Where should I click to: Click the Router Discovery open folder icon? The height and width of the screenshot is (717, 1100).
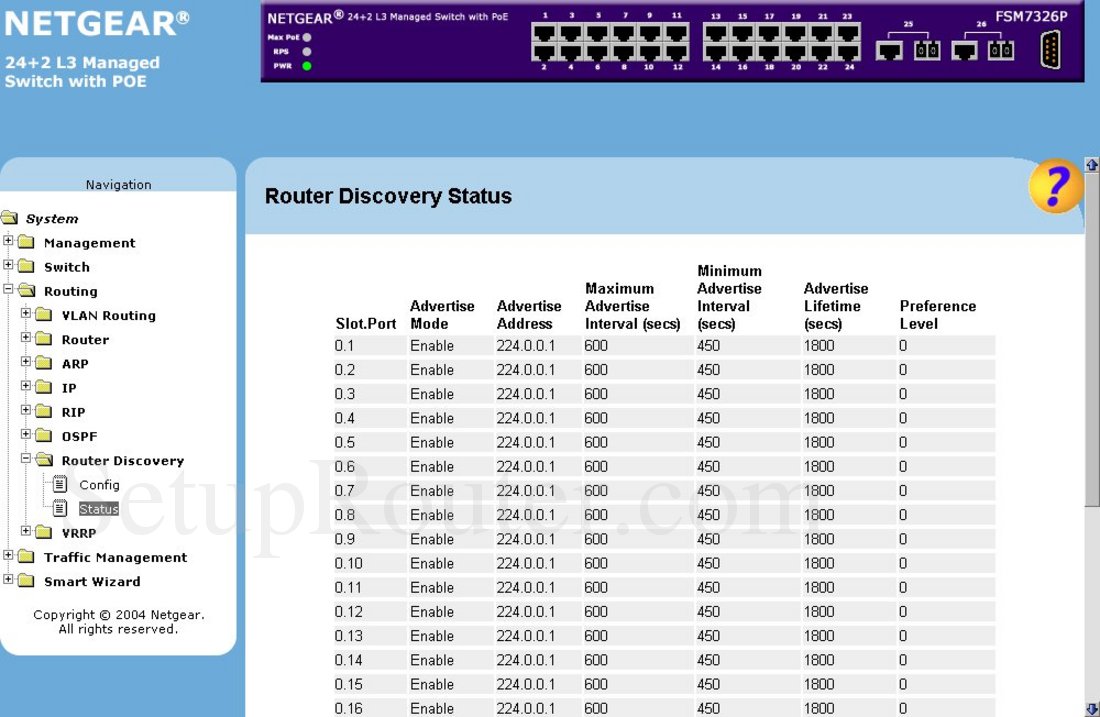coord(44,460)
